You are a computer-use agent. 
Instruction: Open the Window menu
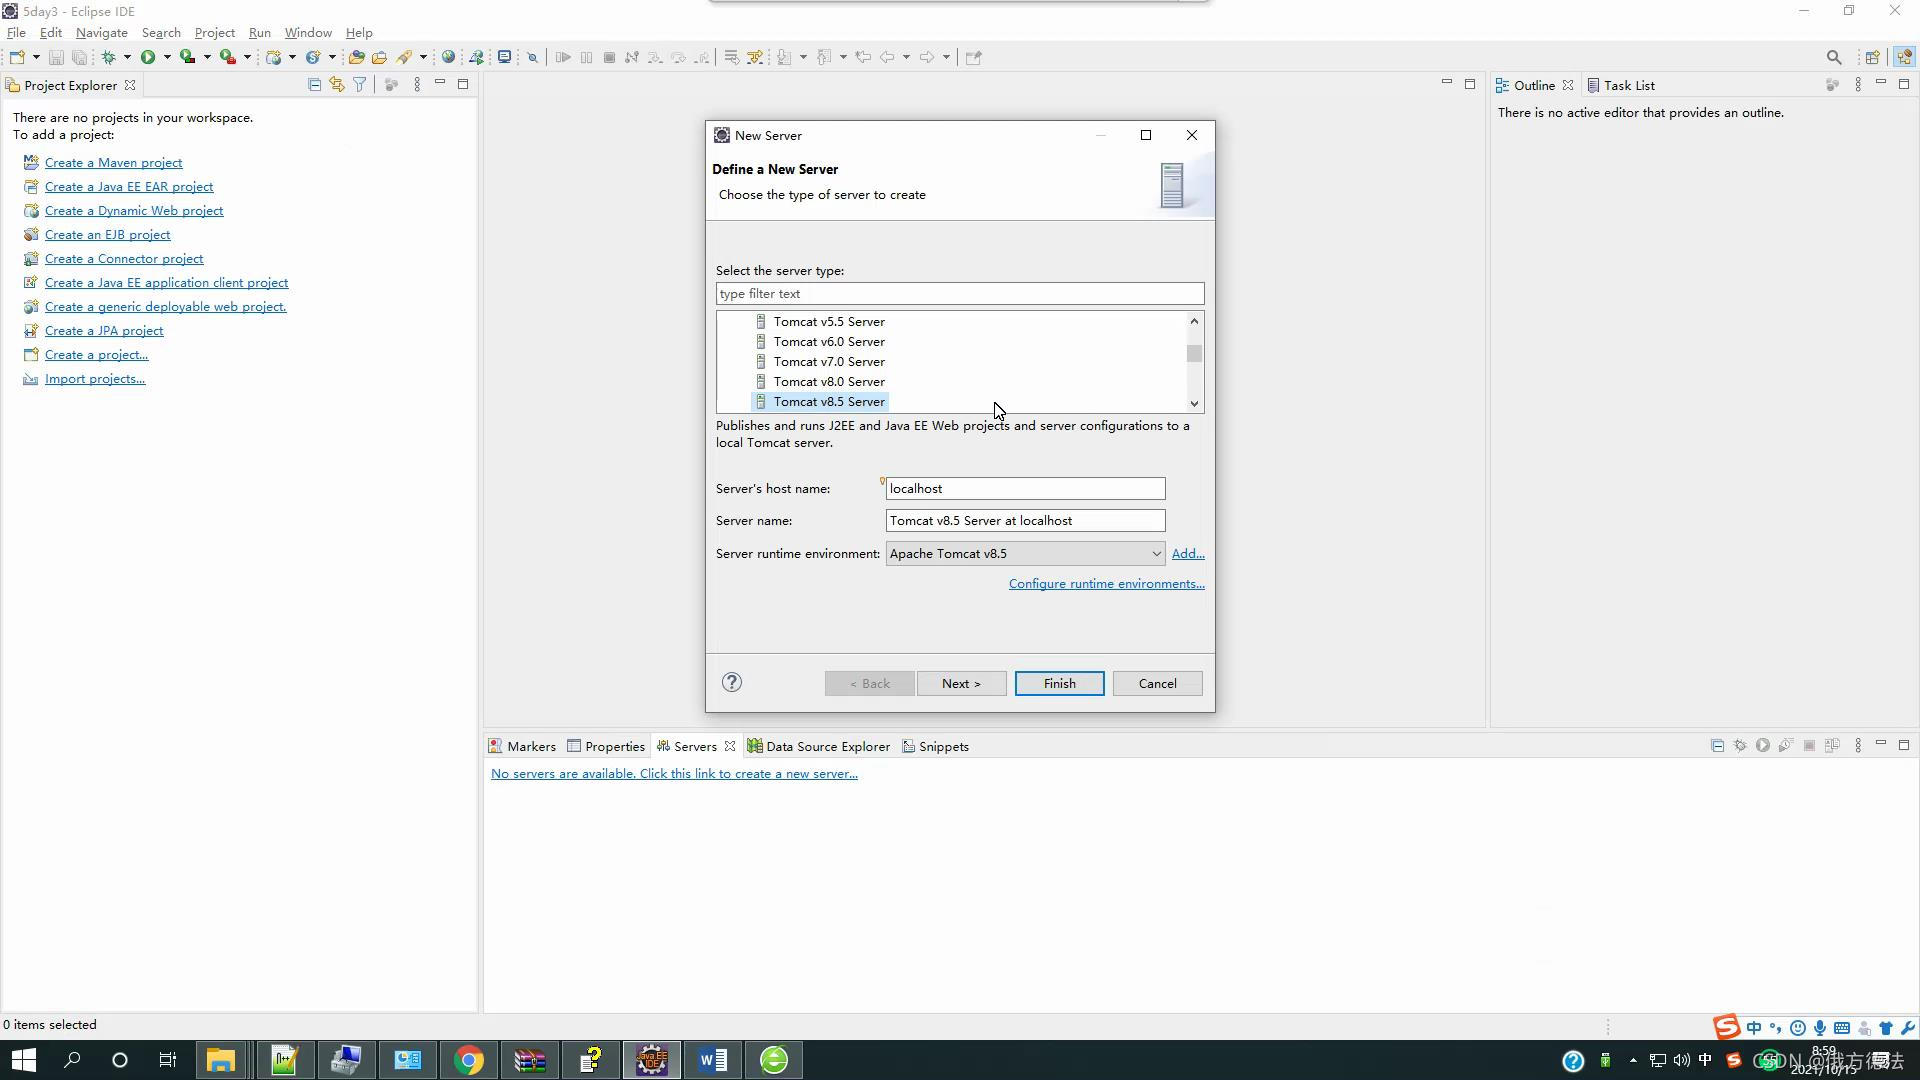[308, 32]
